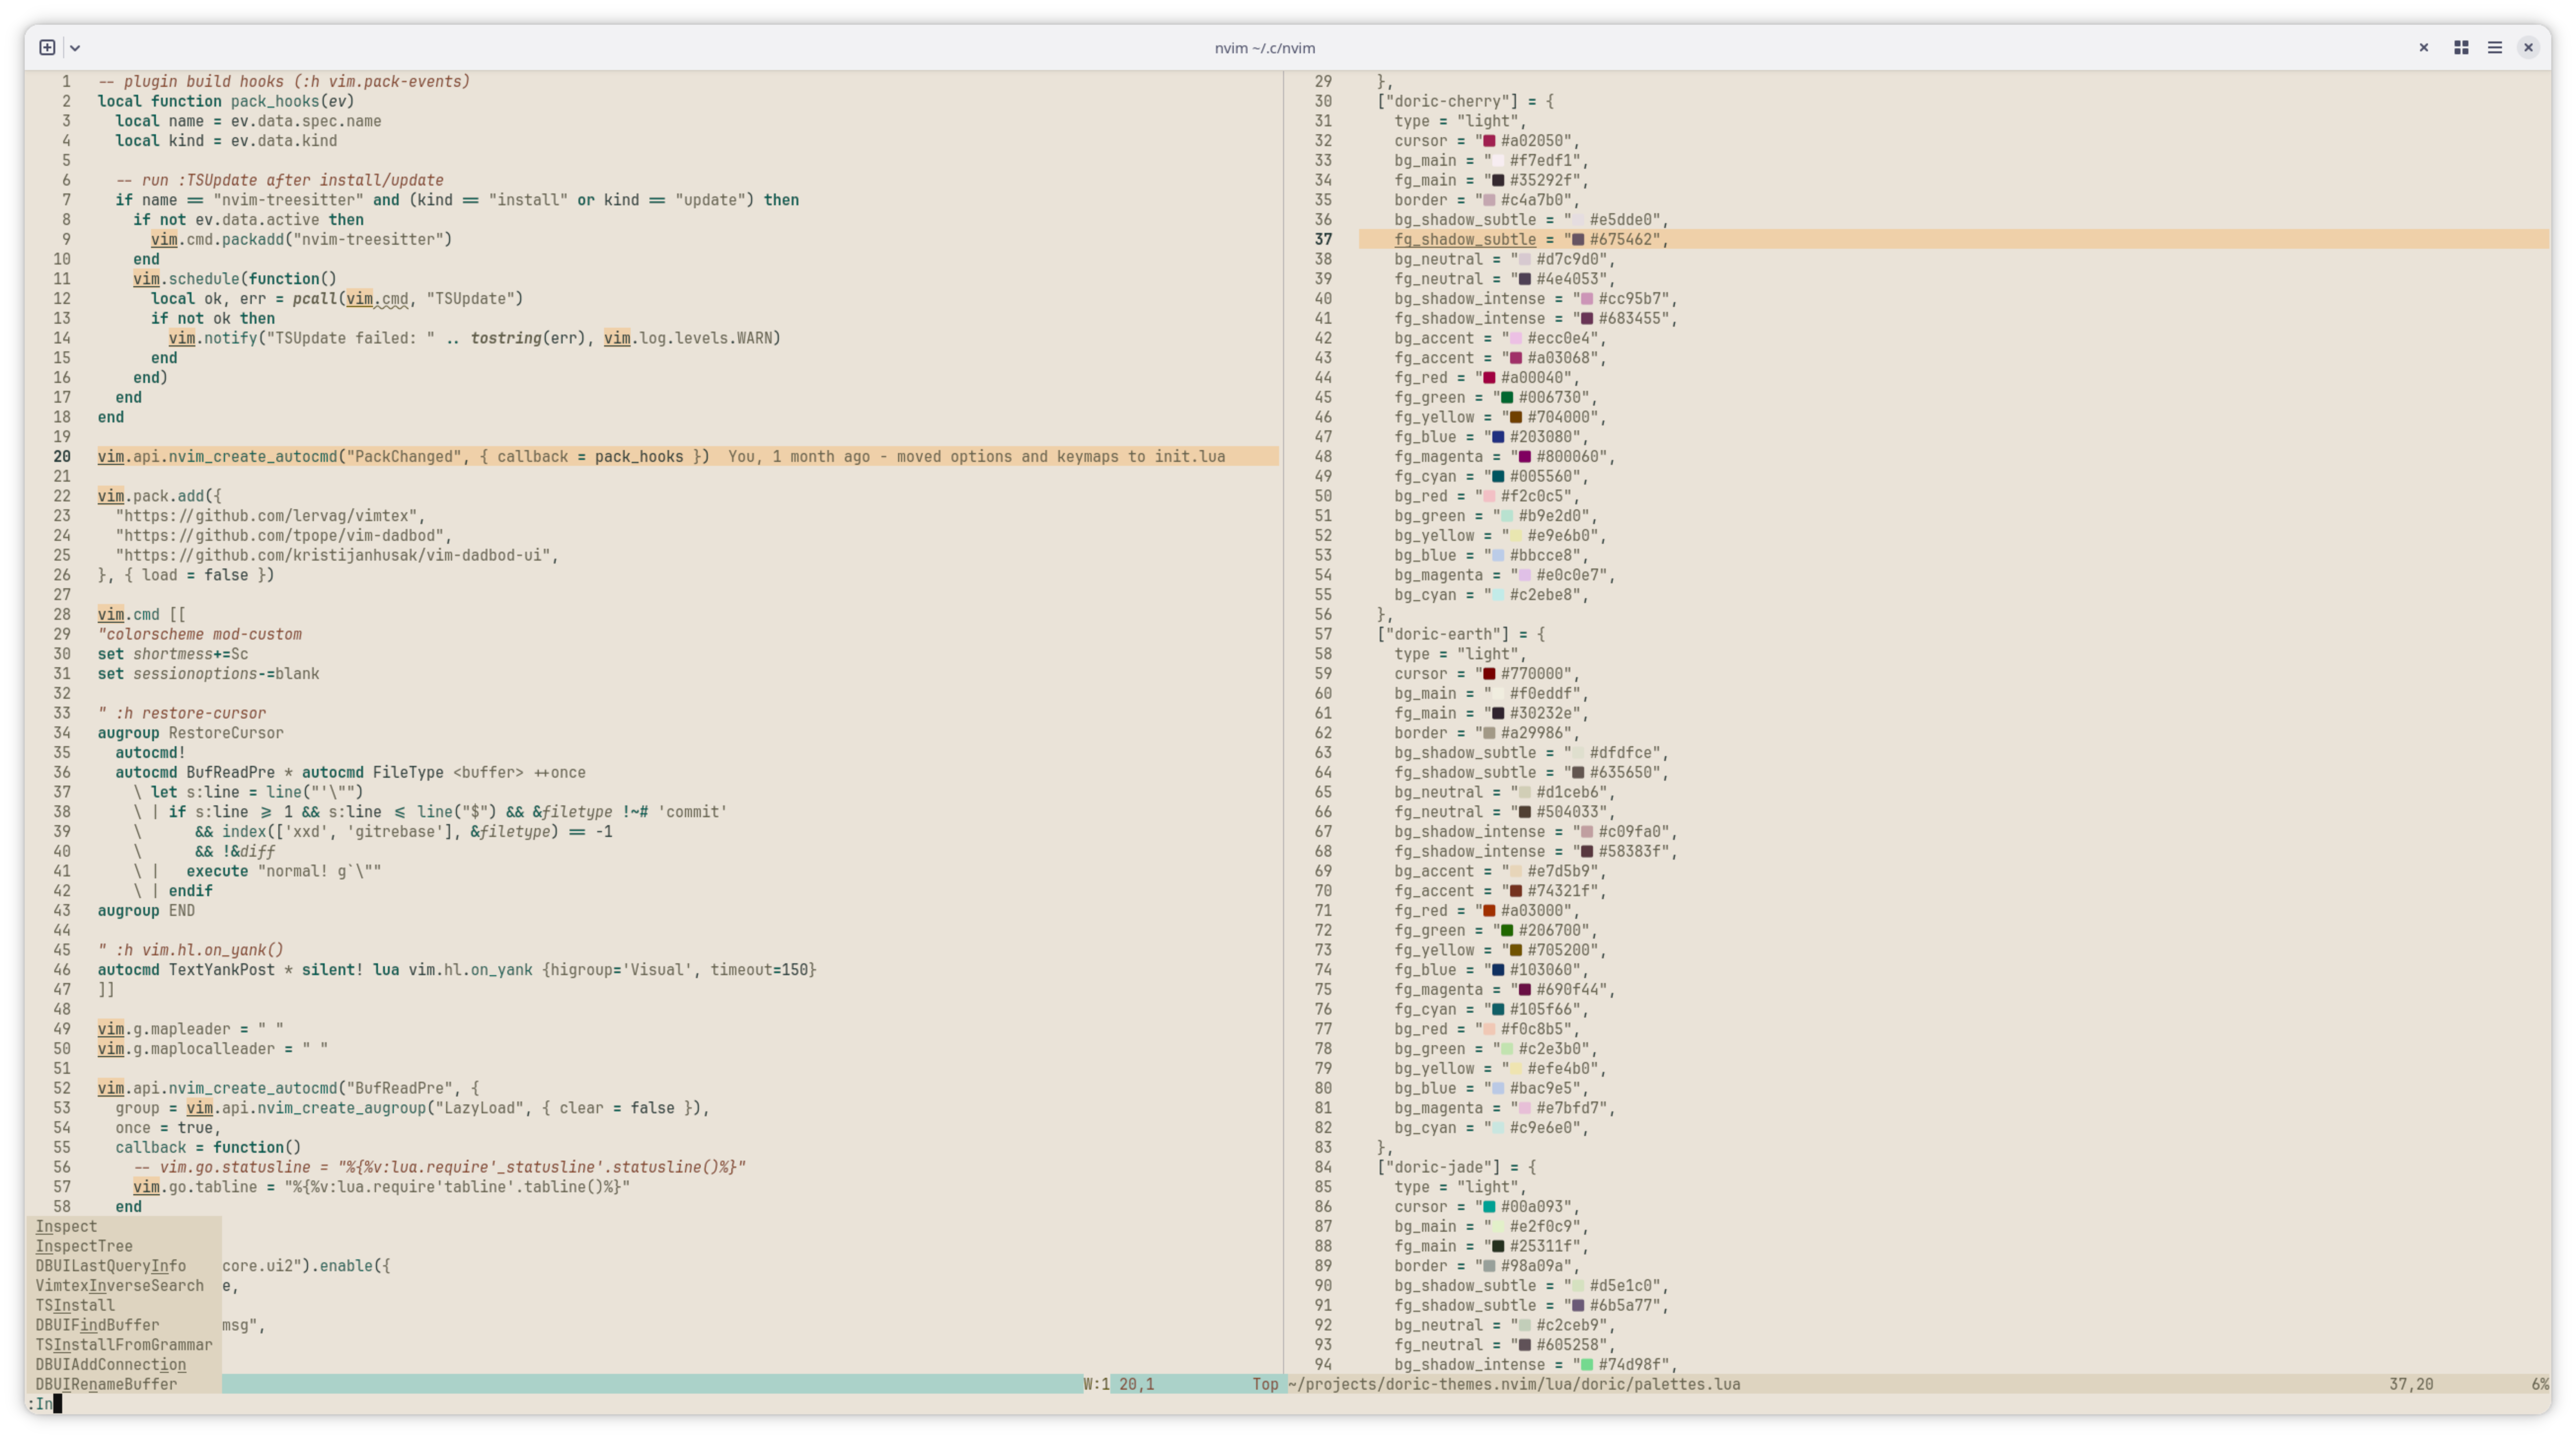Pick TSInstall in the command completion menu
This screenshot has width=2576, height=1439.
(x=75, y=1305)
